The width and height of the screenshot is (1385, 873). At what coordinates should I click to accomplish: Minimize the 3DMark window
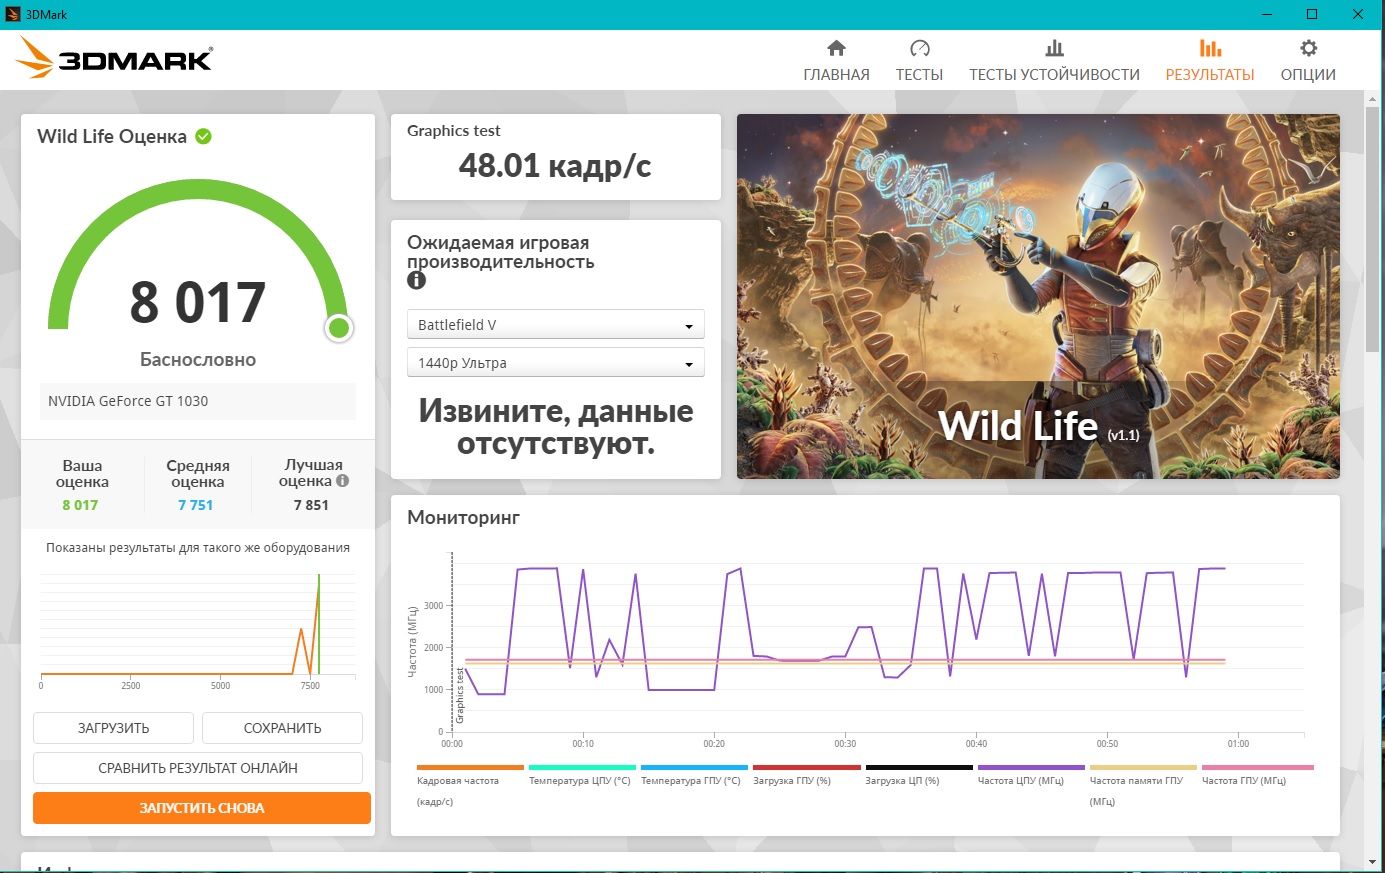tap(1266, 14)
